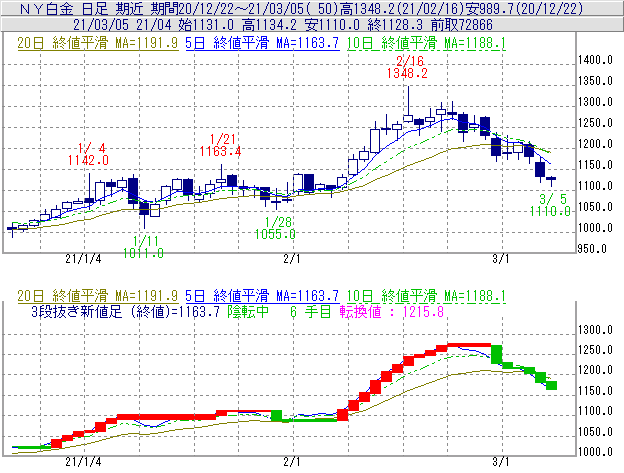The image size is (624, 473).
Task: Click the 1300.0 axis label of the 3段抜き新値足 chart
Action: click(595, 330)
